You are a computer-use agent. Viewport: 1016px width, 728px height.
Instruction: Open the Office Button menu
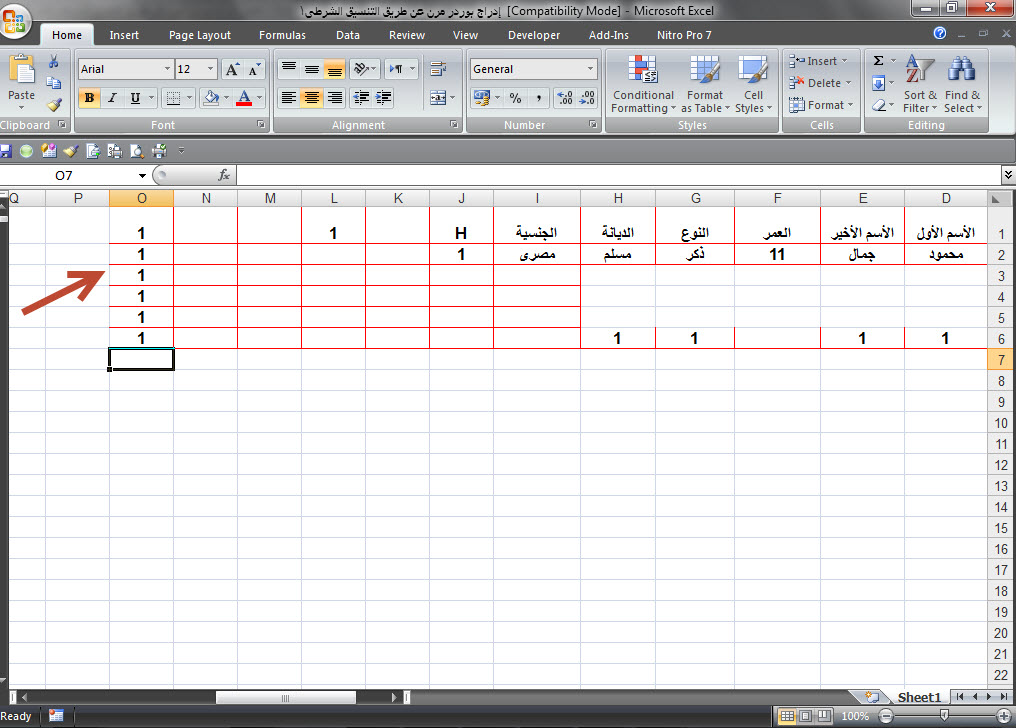14,21
